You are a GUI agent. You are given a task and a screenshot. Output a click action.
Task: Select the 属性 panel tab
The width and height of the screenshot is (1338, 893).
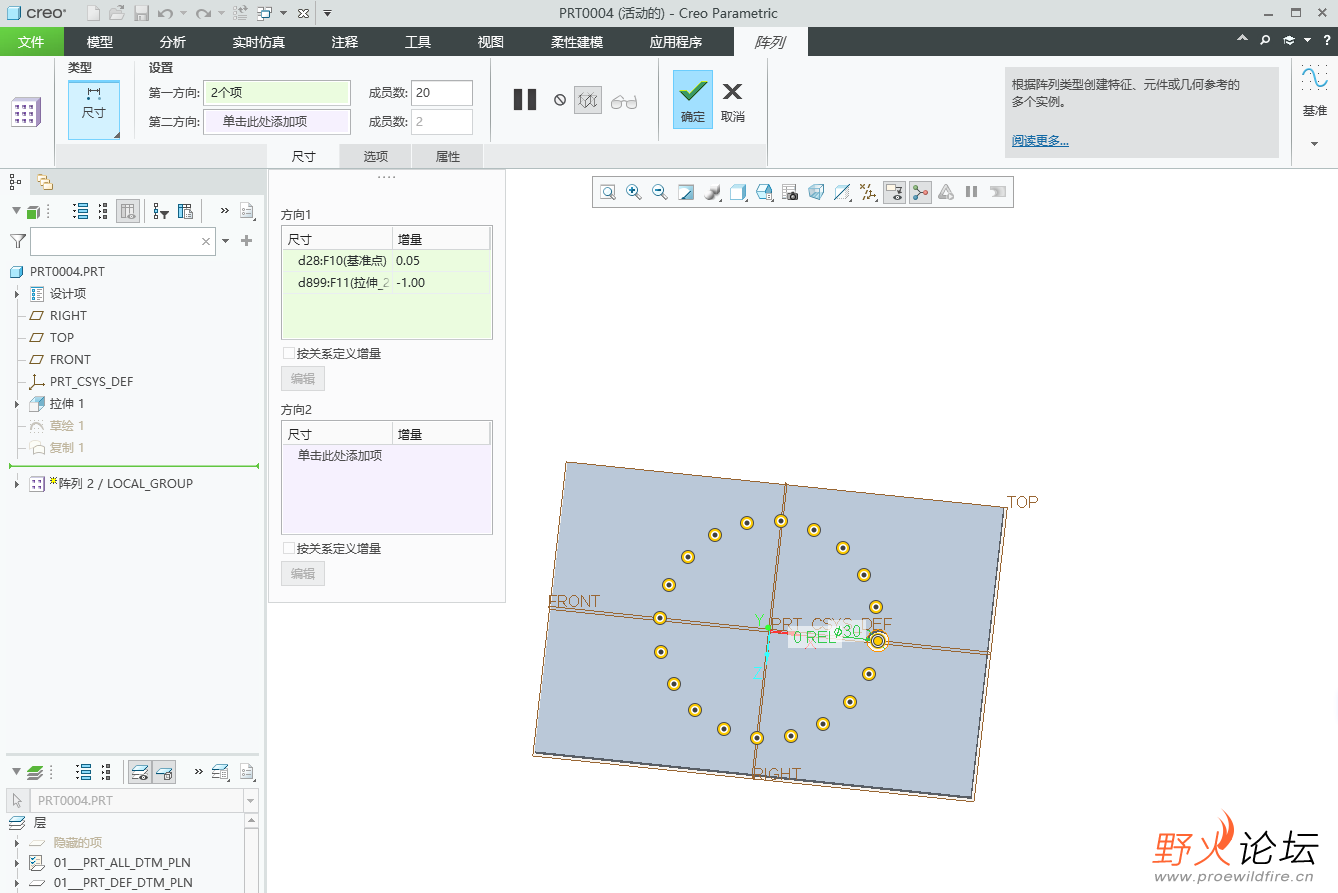click(x=447, y=156)
